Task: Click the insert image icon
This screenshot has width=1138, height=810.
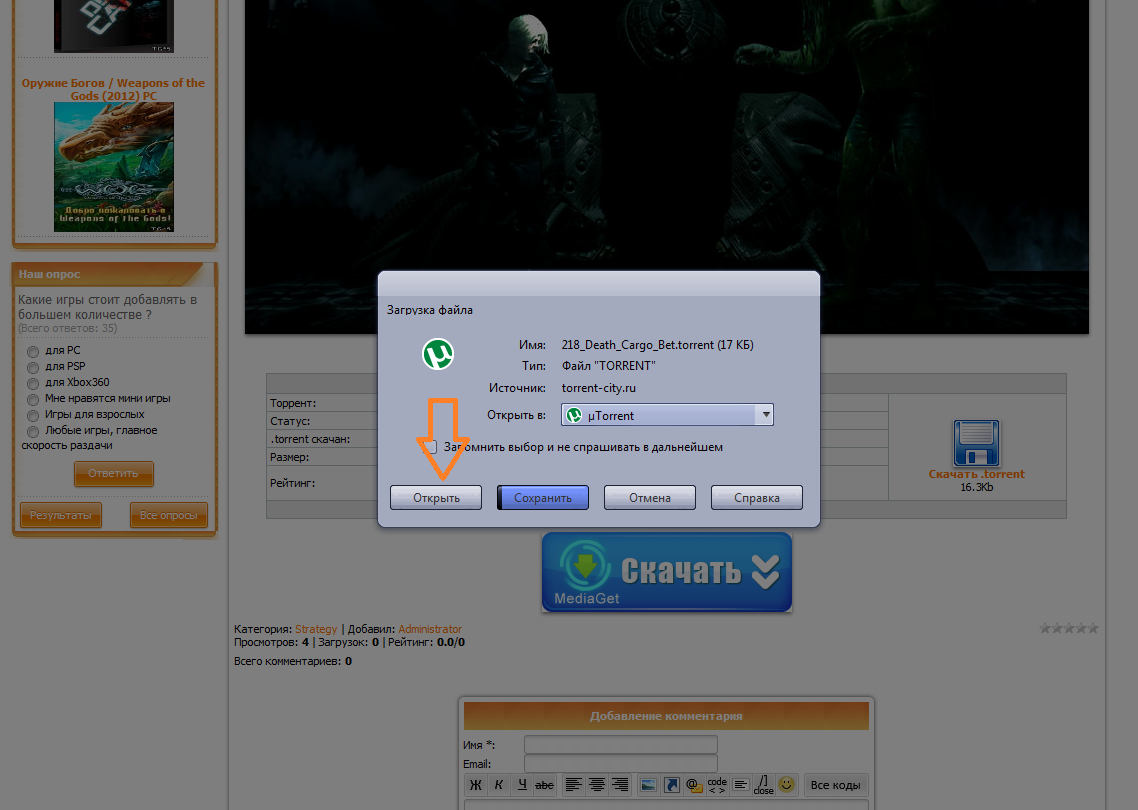Action: (649, 785)
